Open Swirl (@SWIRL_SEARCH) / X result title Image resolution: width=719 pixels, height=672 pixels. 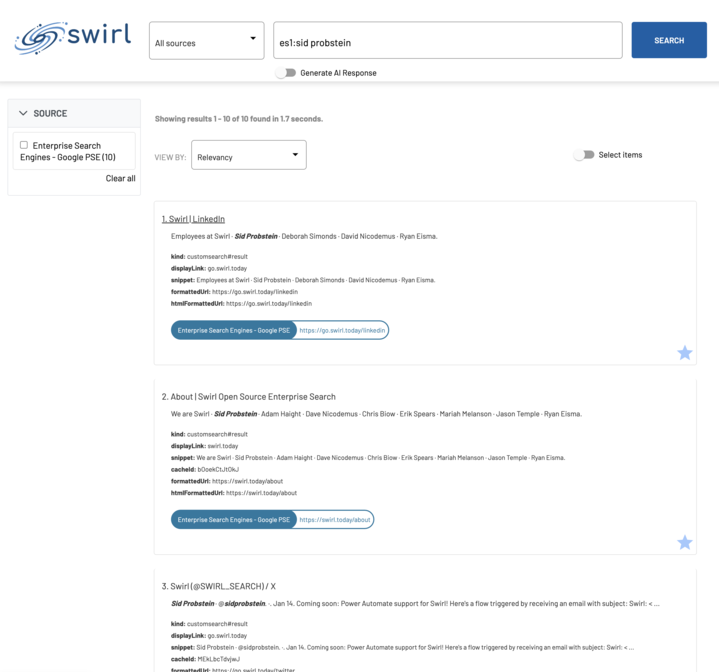tap(219, 586)
